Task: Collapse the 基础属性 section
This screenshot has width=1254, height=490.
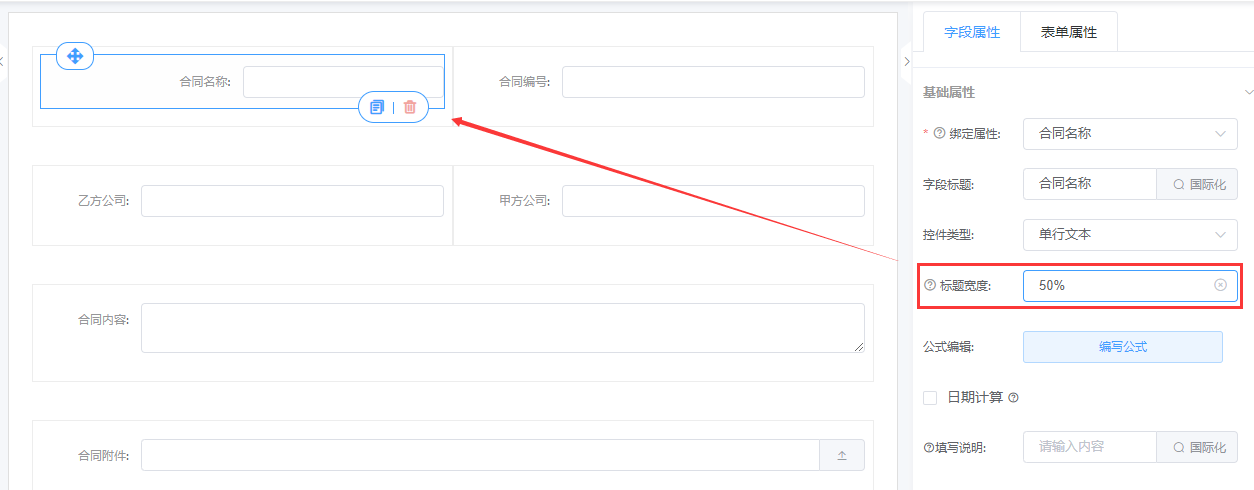Action: point(1248,92)
